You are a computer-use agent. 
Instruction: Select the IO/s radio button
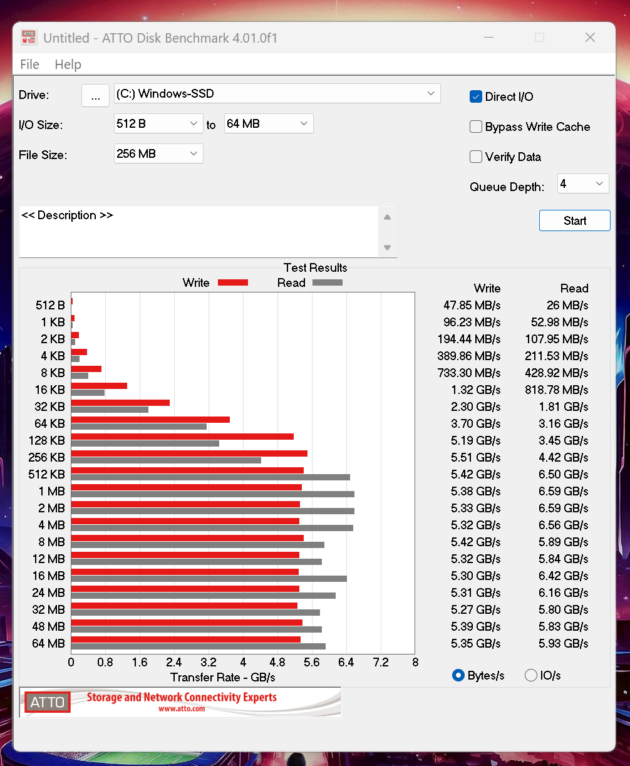point(531,675)
